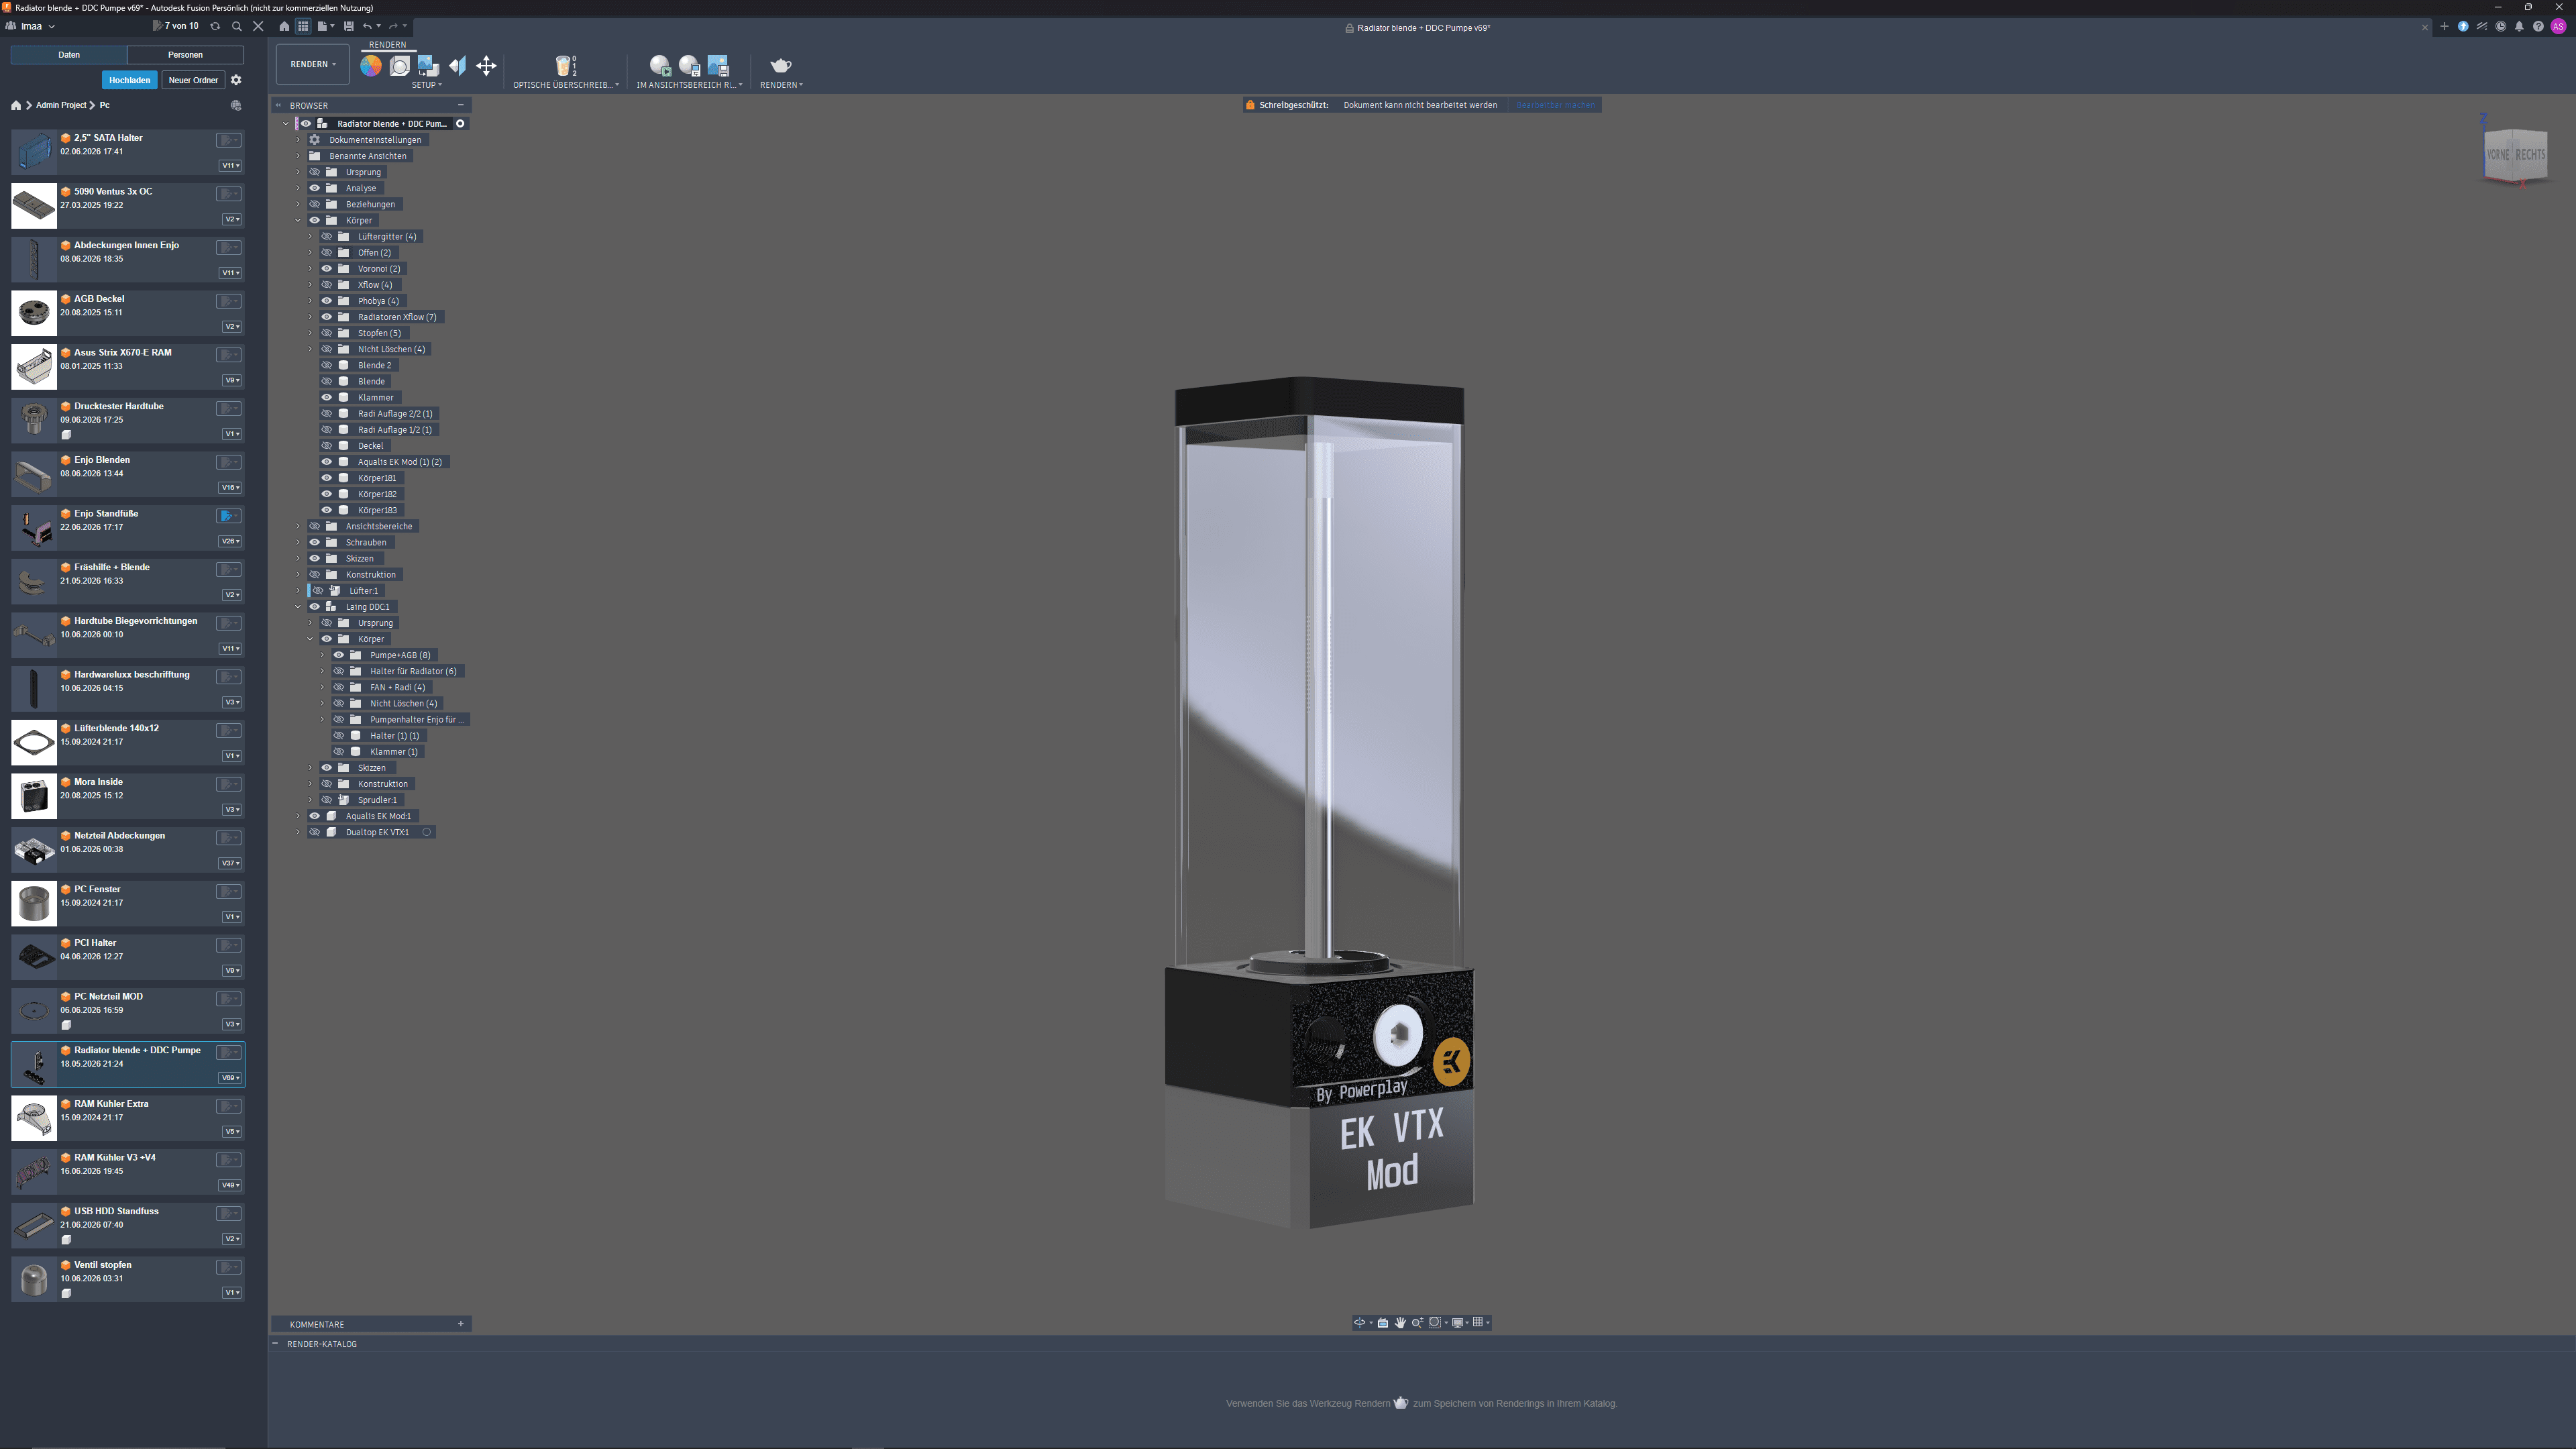
Task: Click the Look At icon in navigation bar
Action: pyautogui.click(x=1383, y=1322)
